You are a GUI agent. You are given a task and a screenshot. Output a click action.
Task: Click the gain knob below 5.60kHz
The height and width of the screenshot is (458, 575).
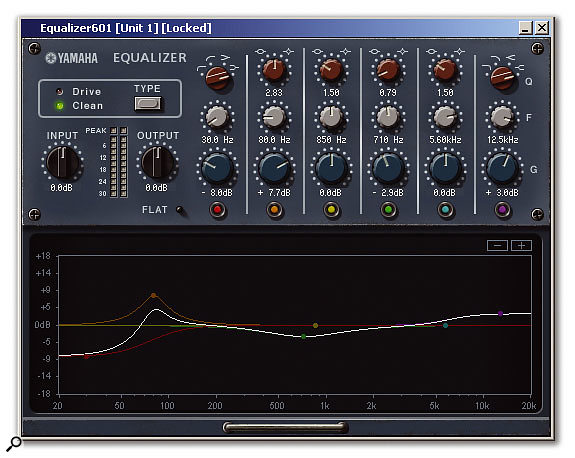(x=445, y=168)
